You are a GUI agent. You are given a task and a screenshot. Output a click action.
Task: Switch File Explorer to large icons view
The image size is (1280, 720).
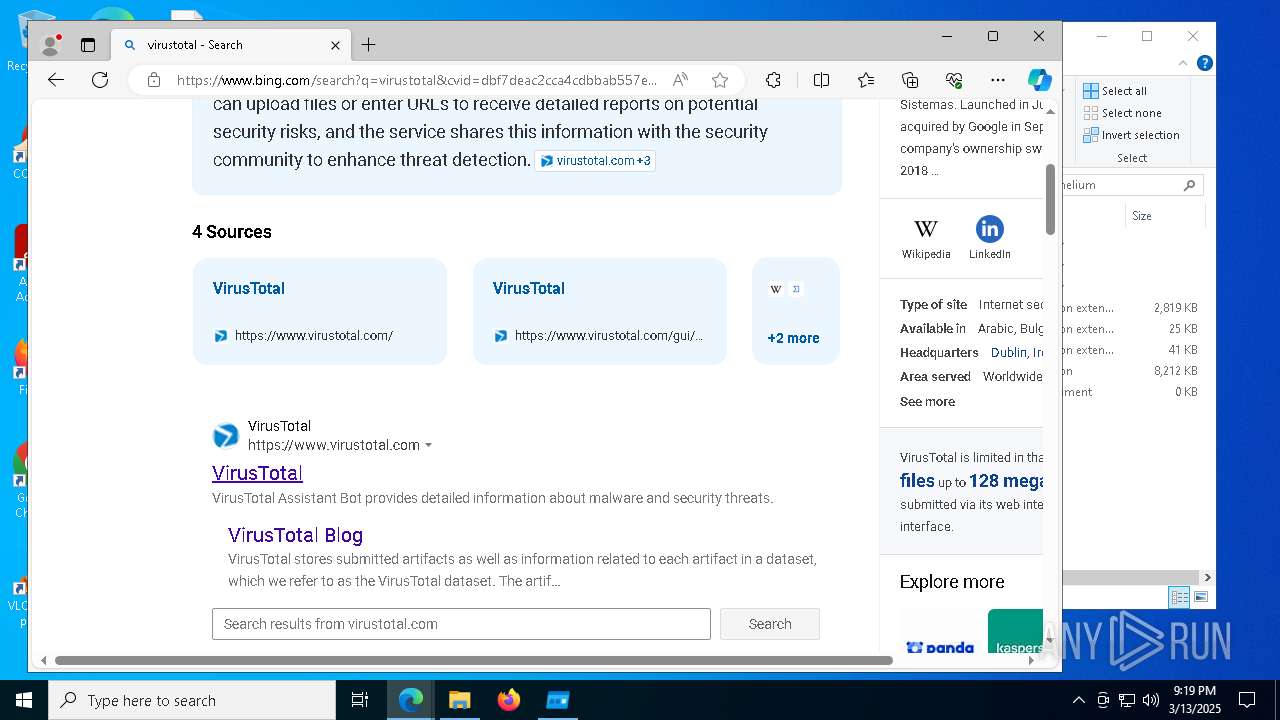coord(1201,597)
